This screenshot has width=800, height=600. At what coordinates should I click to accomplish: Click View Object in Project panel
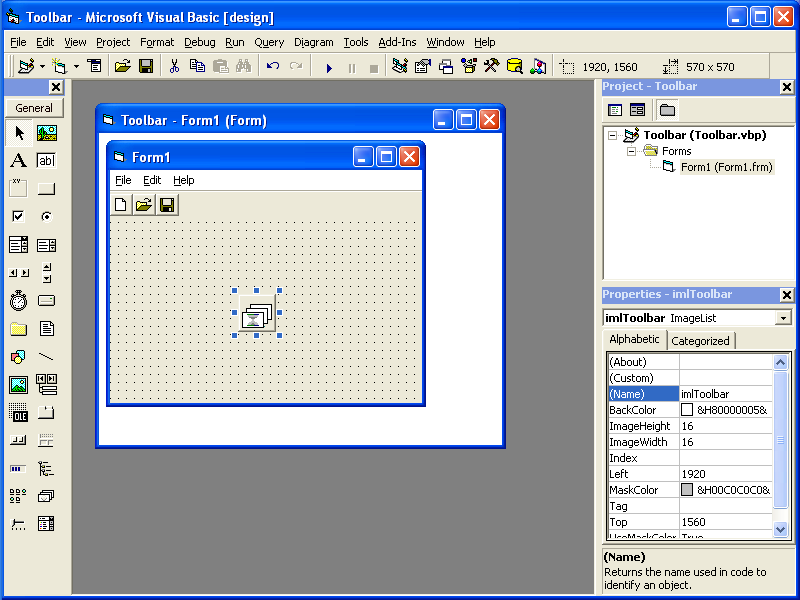[637, 110]
